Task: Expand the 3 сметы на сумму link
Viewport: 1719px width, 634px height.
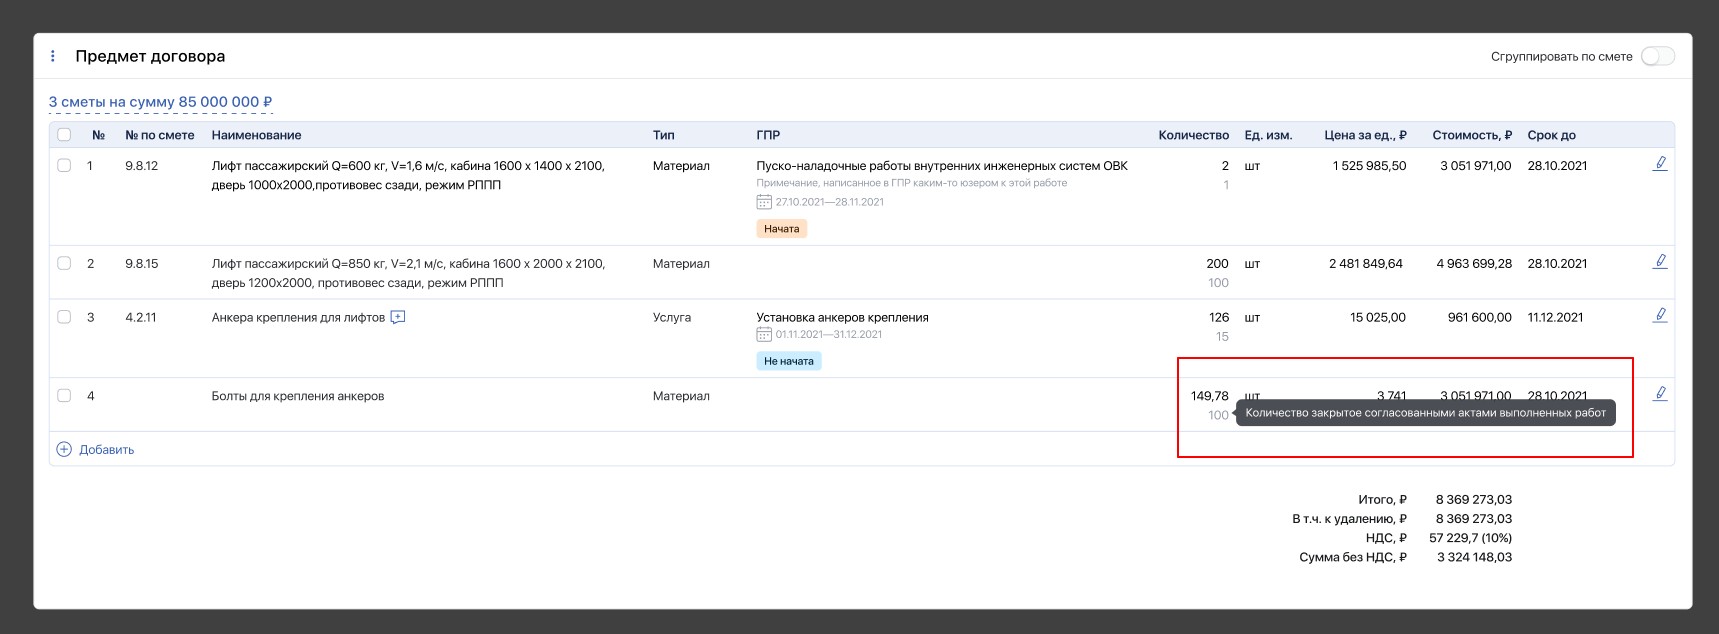Action: click(161, 102)
